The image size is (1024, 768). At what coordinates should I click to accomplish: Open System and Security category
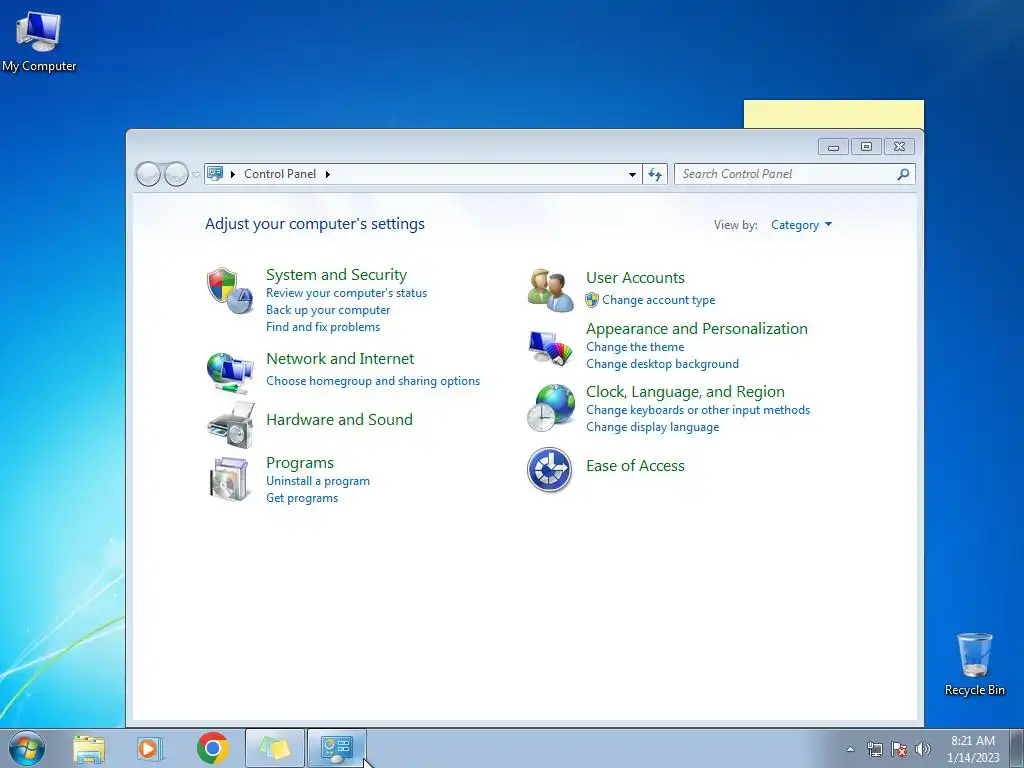(336, 274)
